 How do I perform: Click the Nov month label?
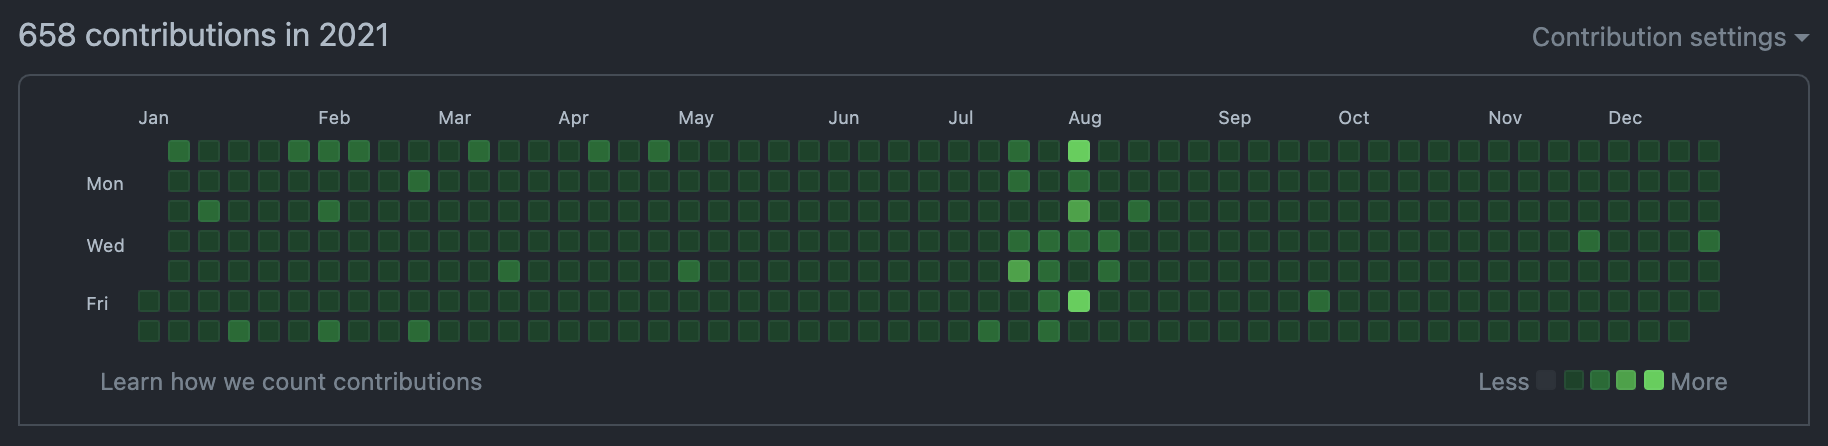pyautogui.click(x=1505, y=118)
